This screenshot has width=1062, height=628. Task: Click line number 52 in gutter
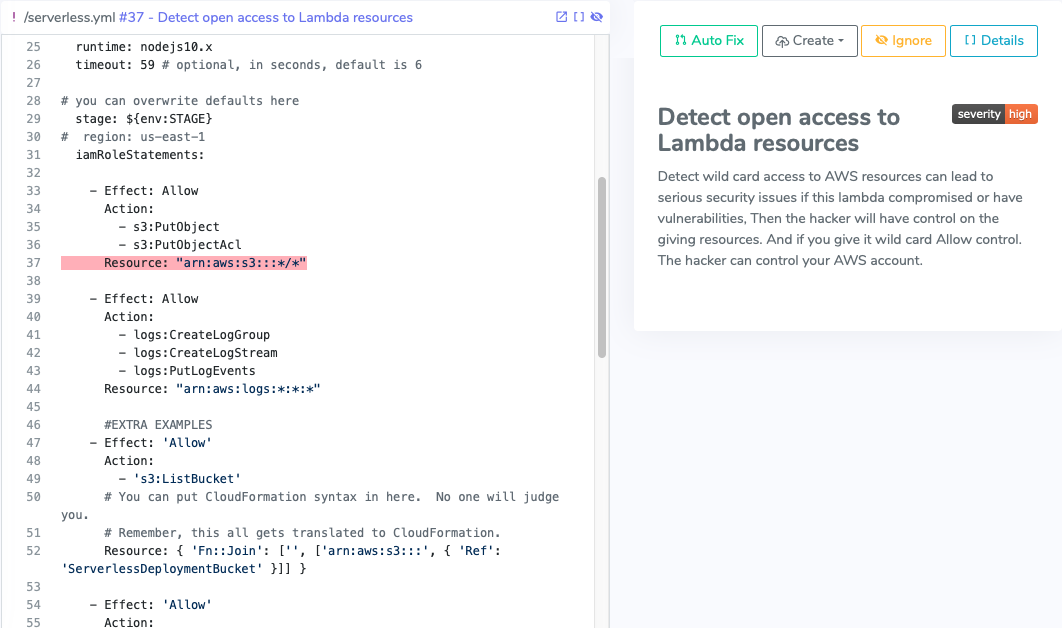[33, 551]
